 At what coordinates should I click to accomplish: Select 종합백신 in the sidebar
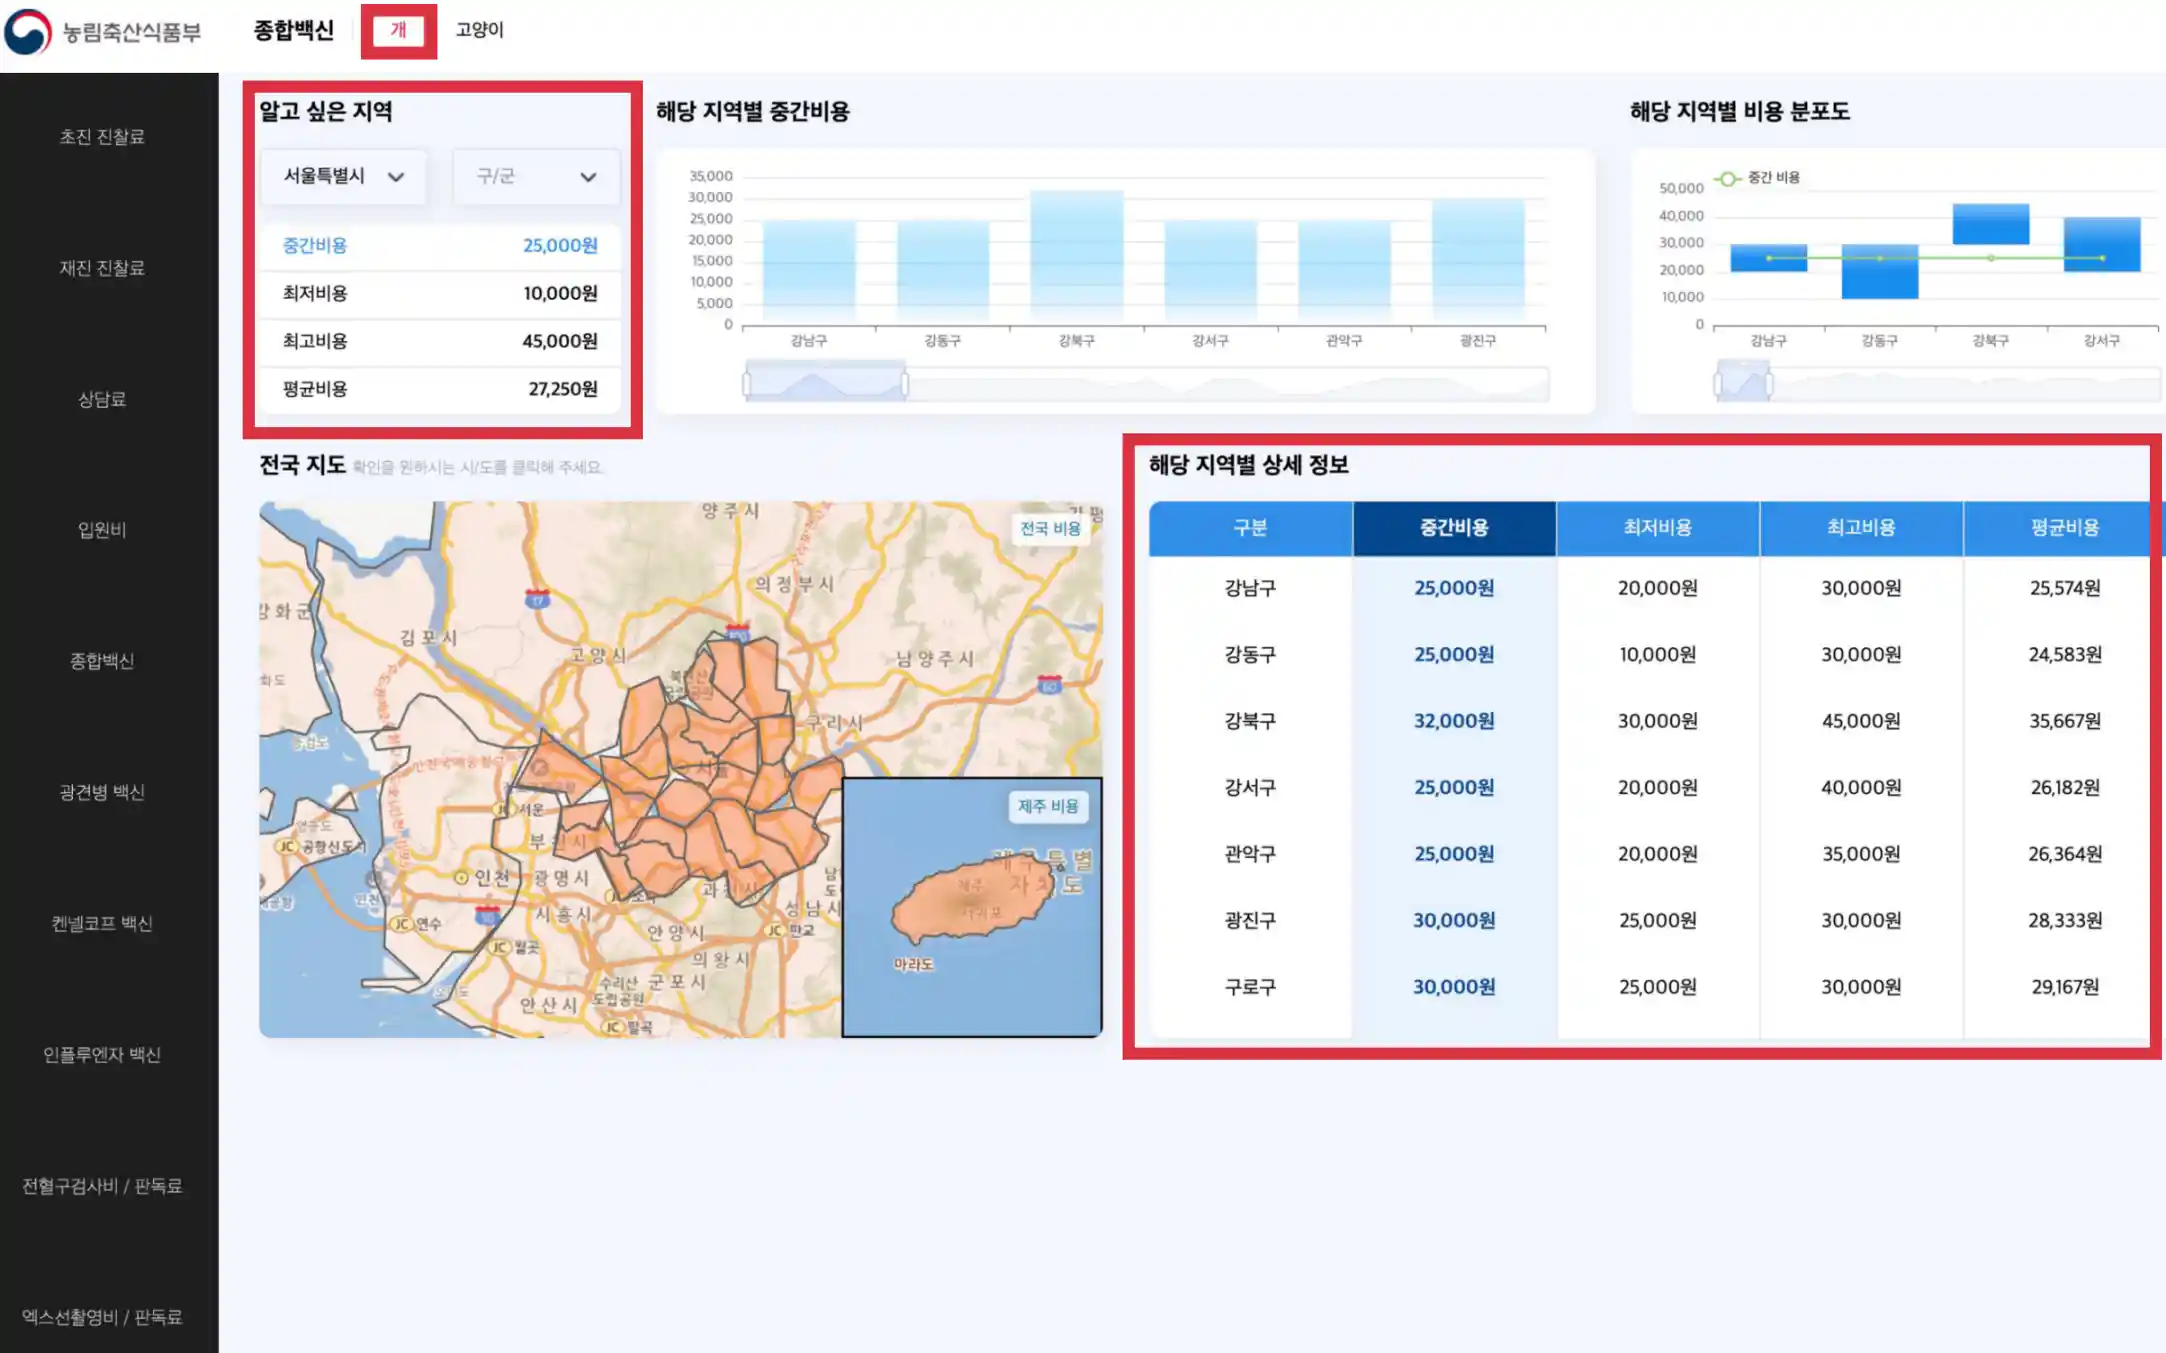102,661
